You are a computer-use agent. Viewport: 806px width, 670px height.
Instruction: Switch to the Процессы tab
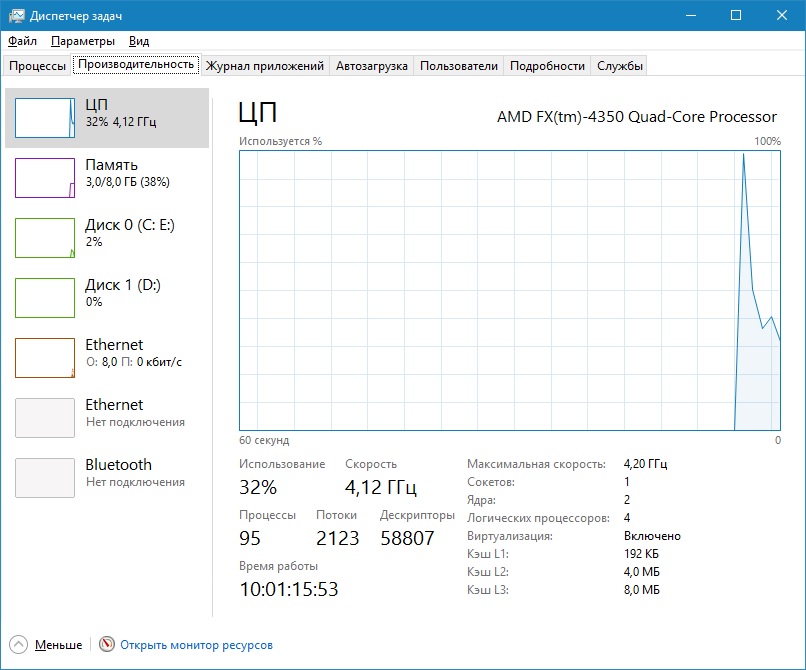pos(37,66)
